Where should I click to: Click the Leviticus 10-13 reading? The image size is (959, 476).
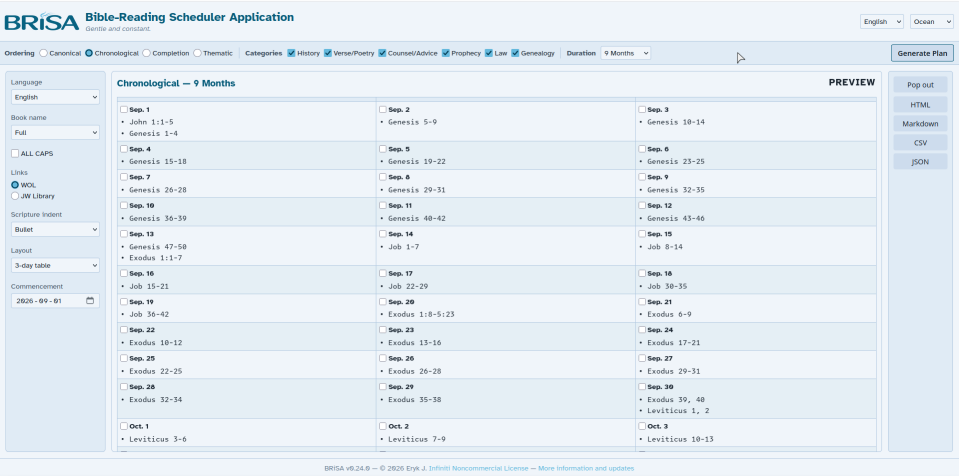(680, 439)
